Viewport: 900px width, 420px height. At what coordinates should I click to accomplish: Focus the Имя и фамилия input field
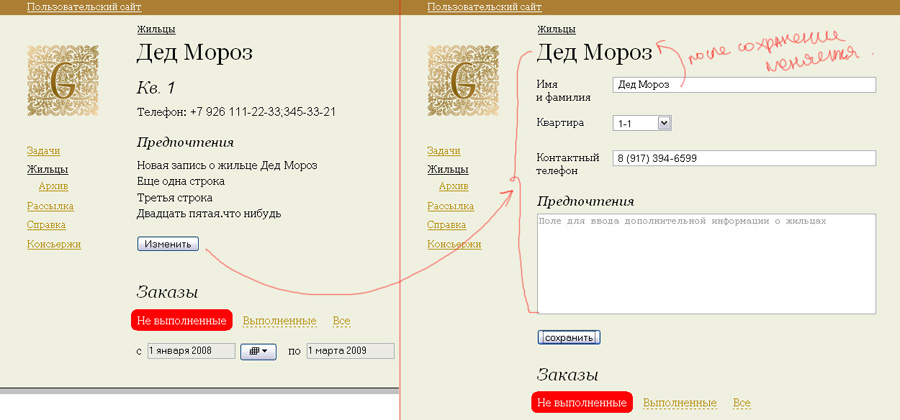pyautogui.click(x=744, y=85)
